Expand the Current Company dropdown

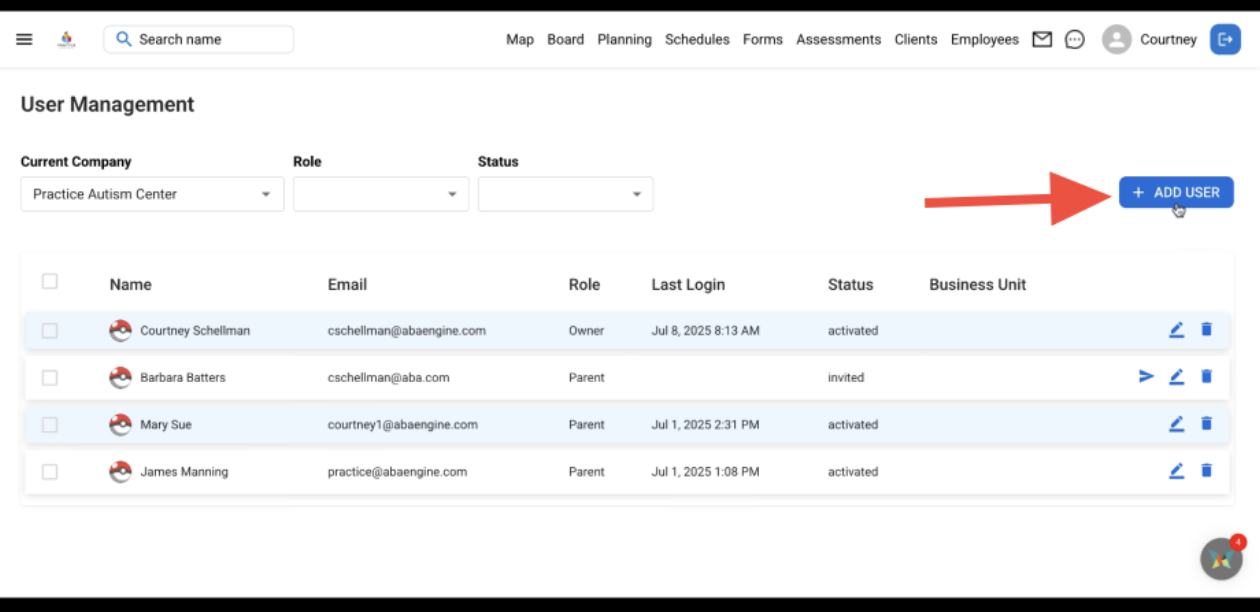coord(152,194)
